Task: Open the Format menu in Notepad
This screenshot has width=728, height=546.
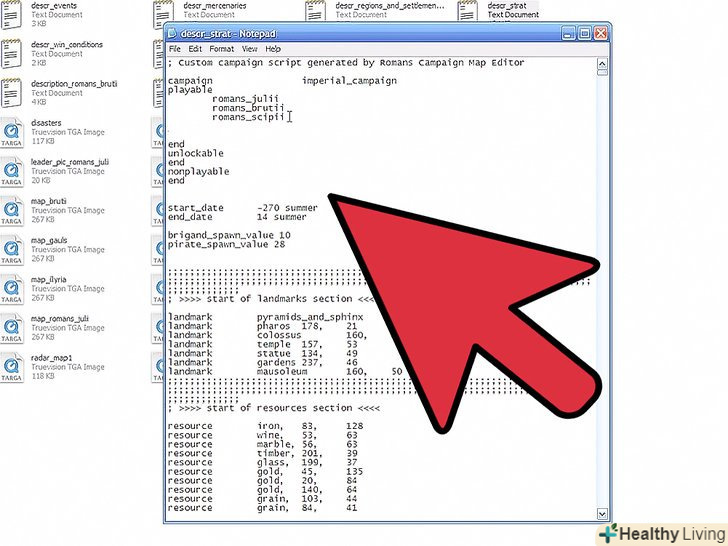Action: (221, 49)
